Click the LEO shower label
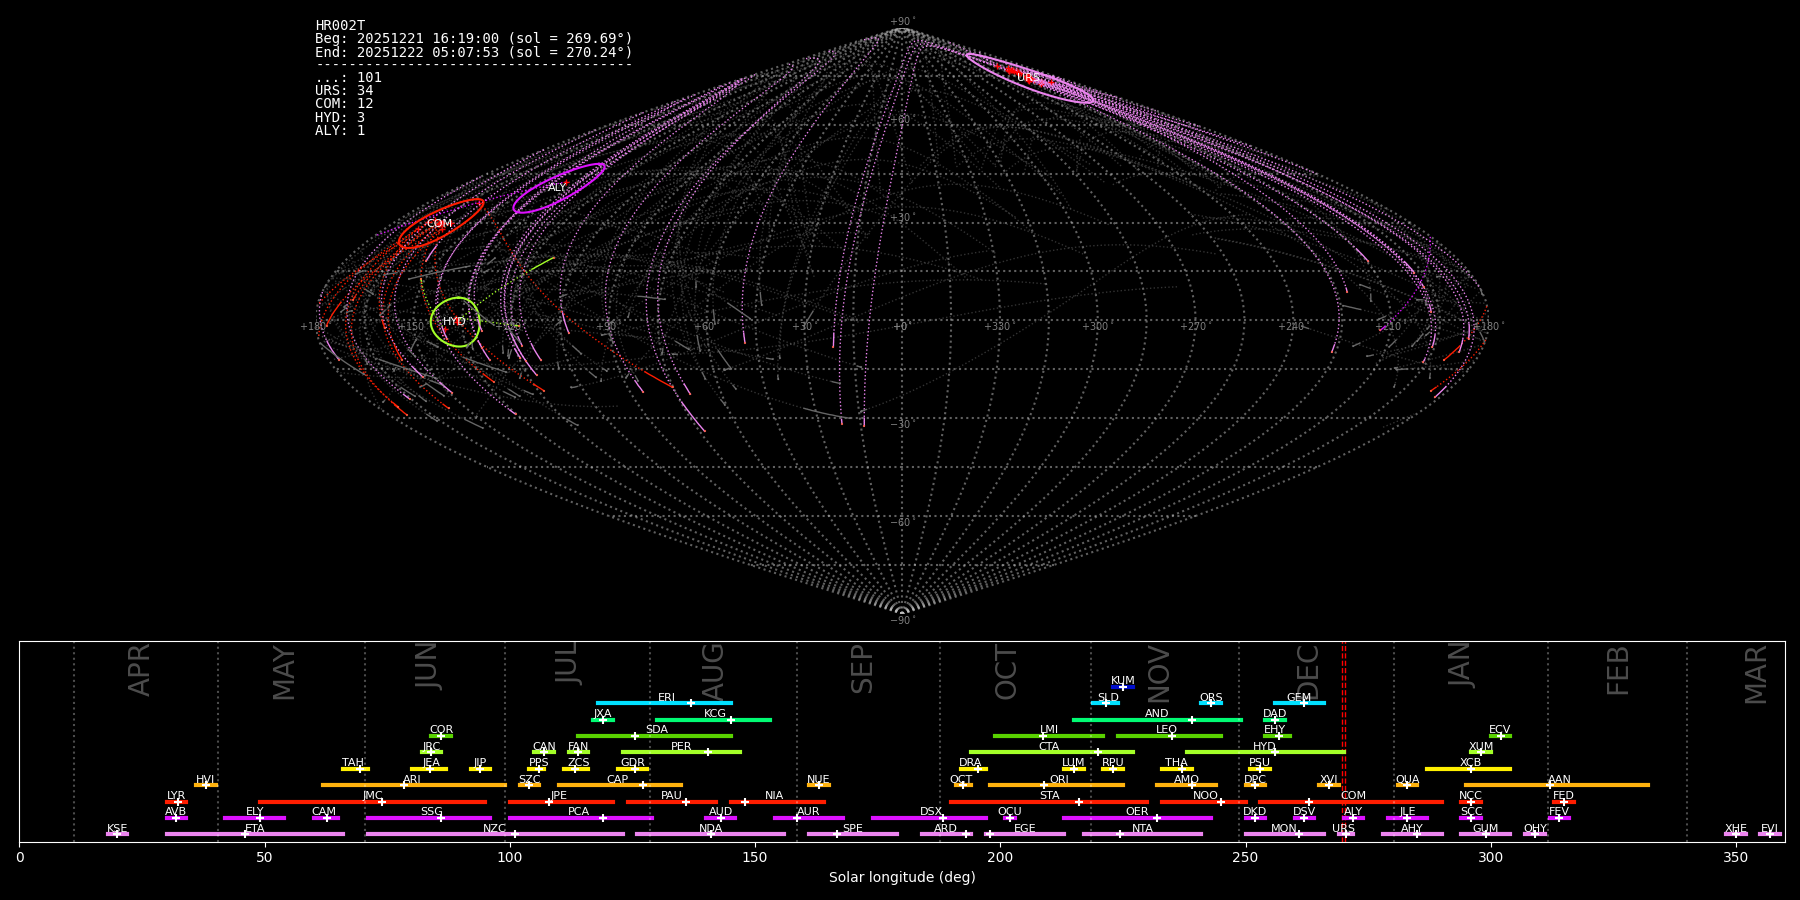This screenshot has width=1800, height=900. 1167,730
